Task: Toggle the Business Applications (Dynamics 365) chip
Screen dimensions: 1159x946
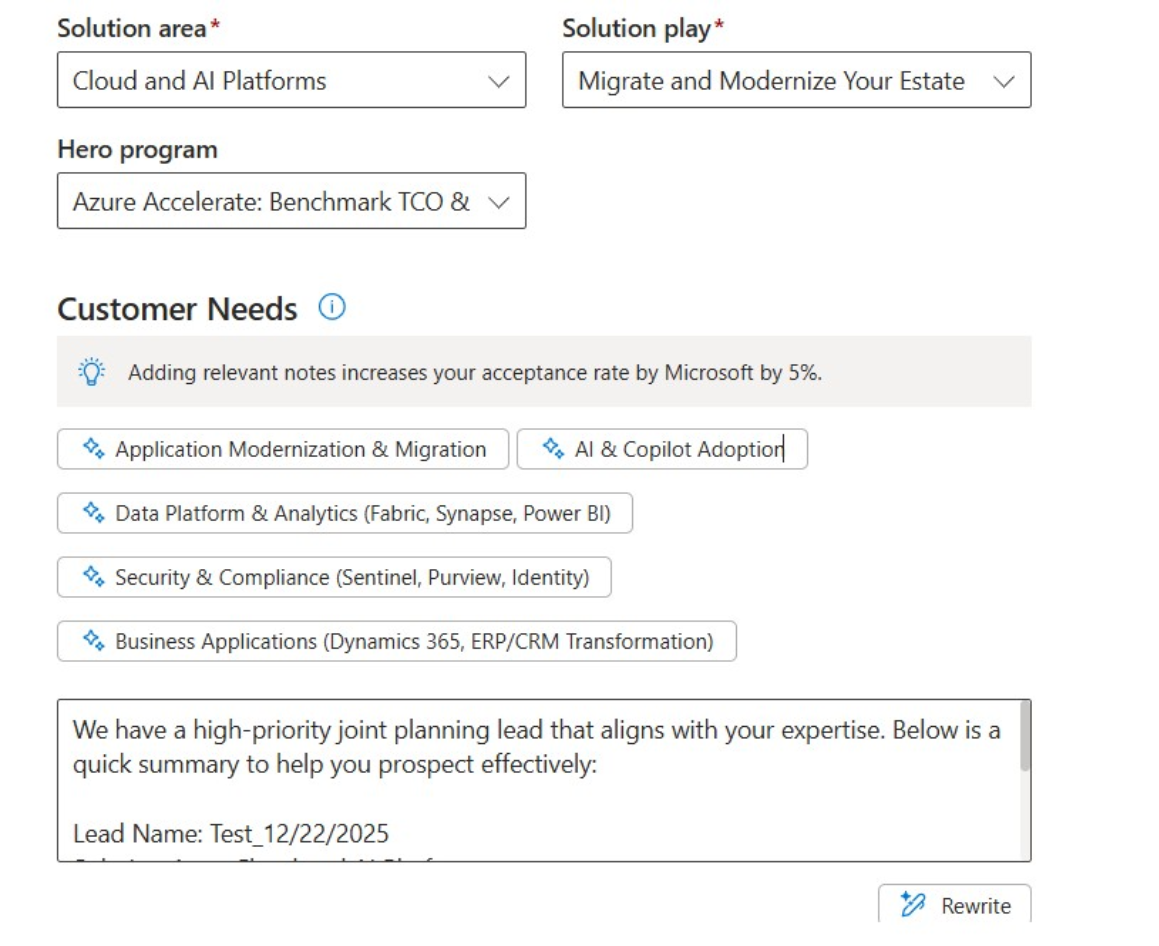Action: (x=397, y=641)
